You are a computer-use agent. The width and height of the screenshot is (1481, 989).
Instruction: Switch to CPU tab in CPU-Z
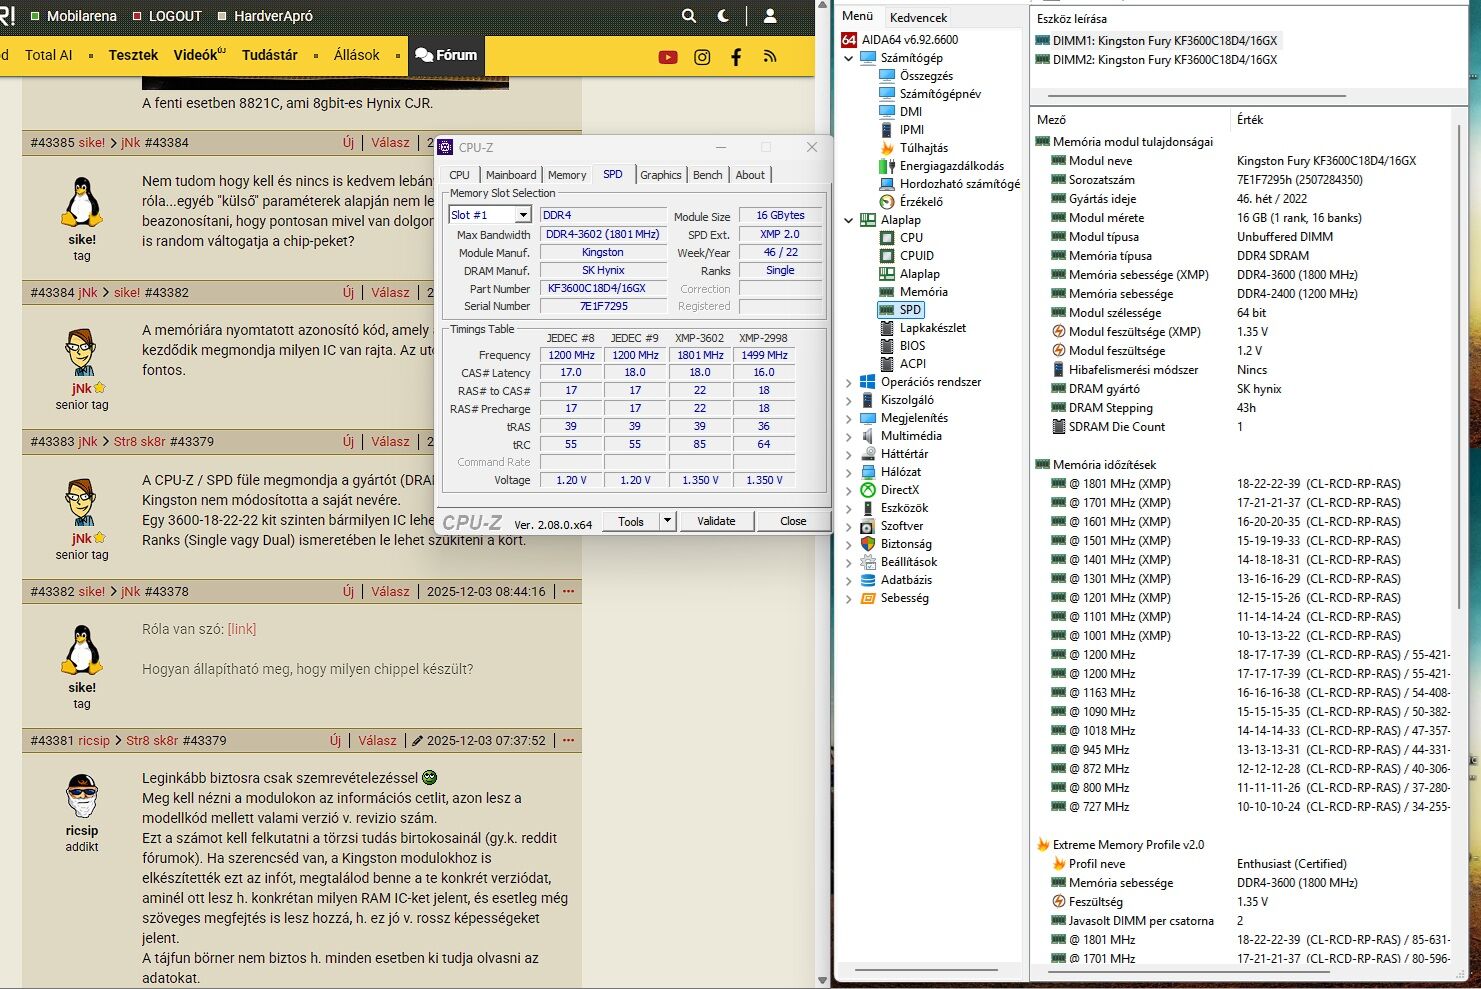click(x=460, y=175)
